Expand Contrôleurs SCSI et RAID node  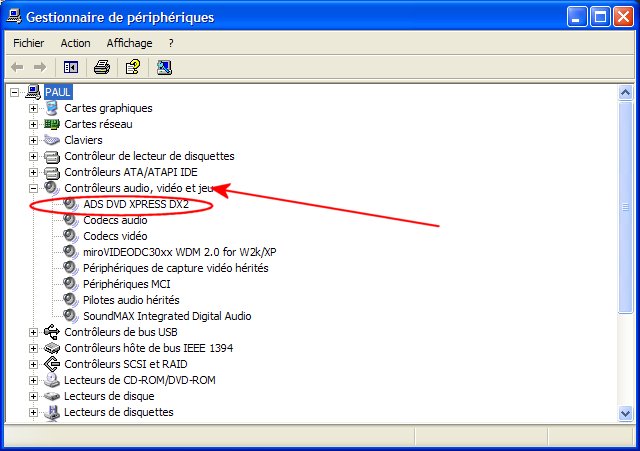[33, 364]
